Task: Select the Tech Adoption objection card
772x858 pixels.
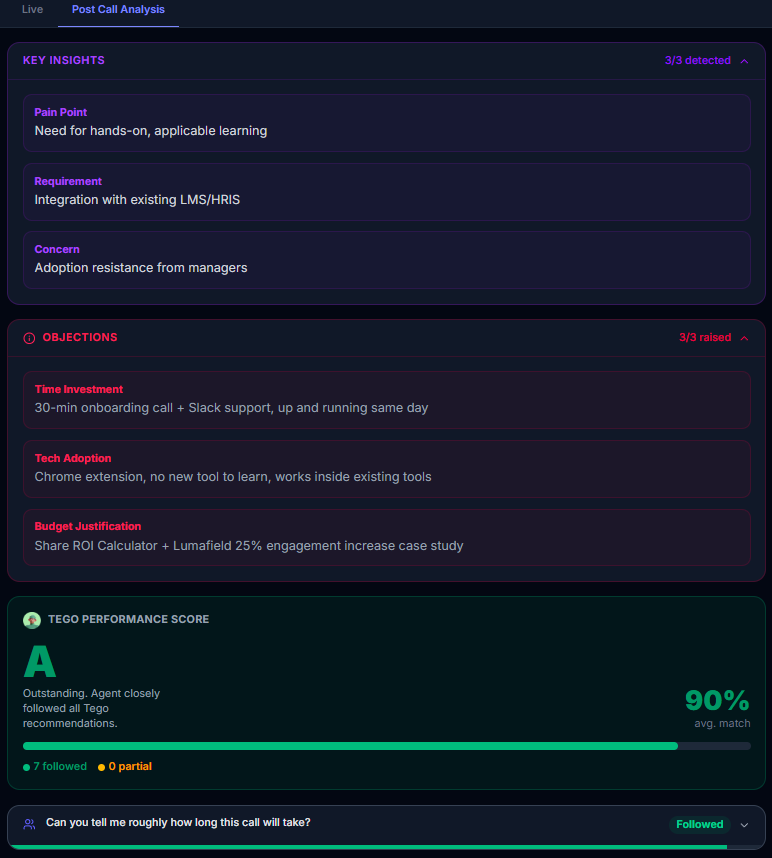Action: click(386, 468)
